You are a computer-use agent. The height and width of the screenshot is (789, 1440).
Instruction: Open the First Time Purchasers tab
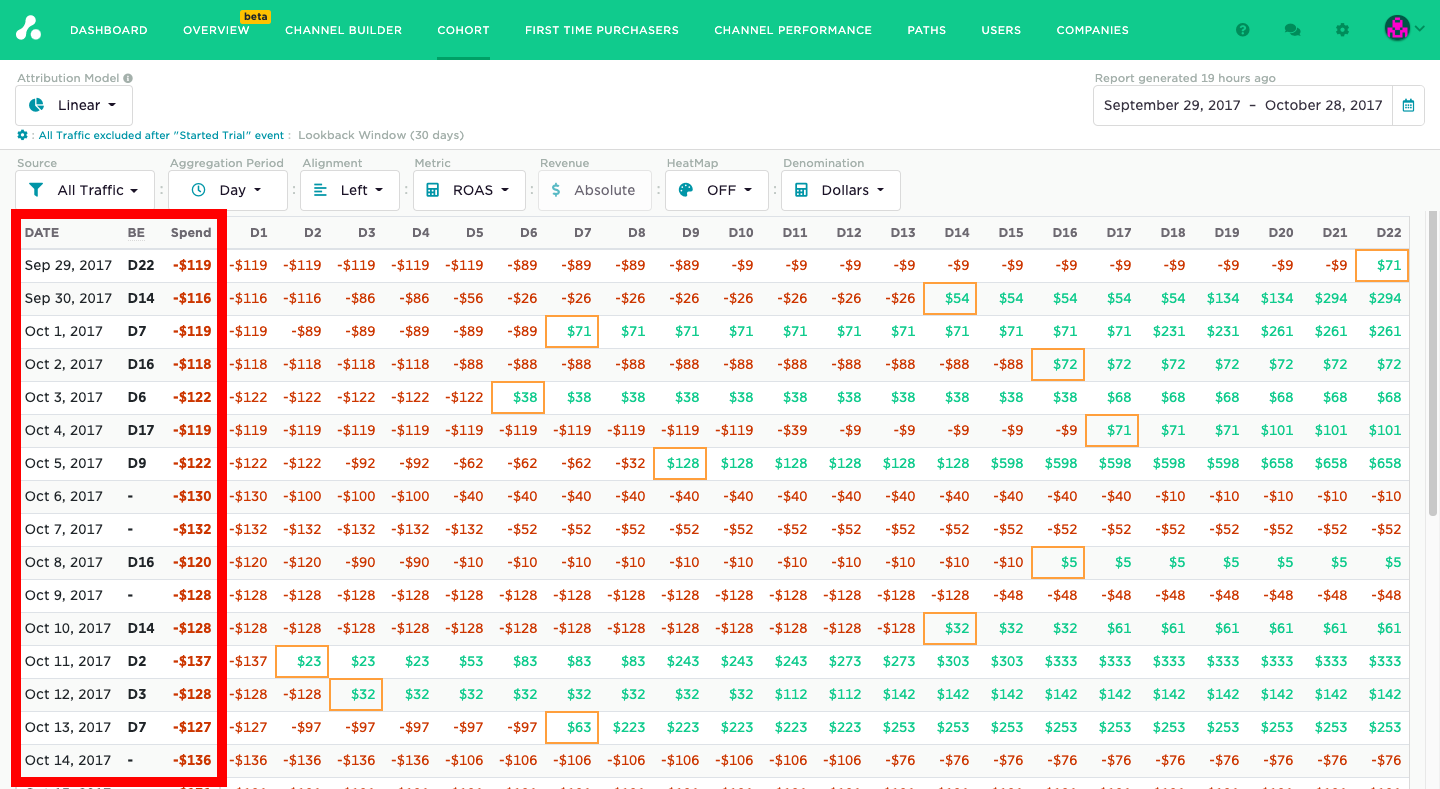(x=602, y=30)
